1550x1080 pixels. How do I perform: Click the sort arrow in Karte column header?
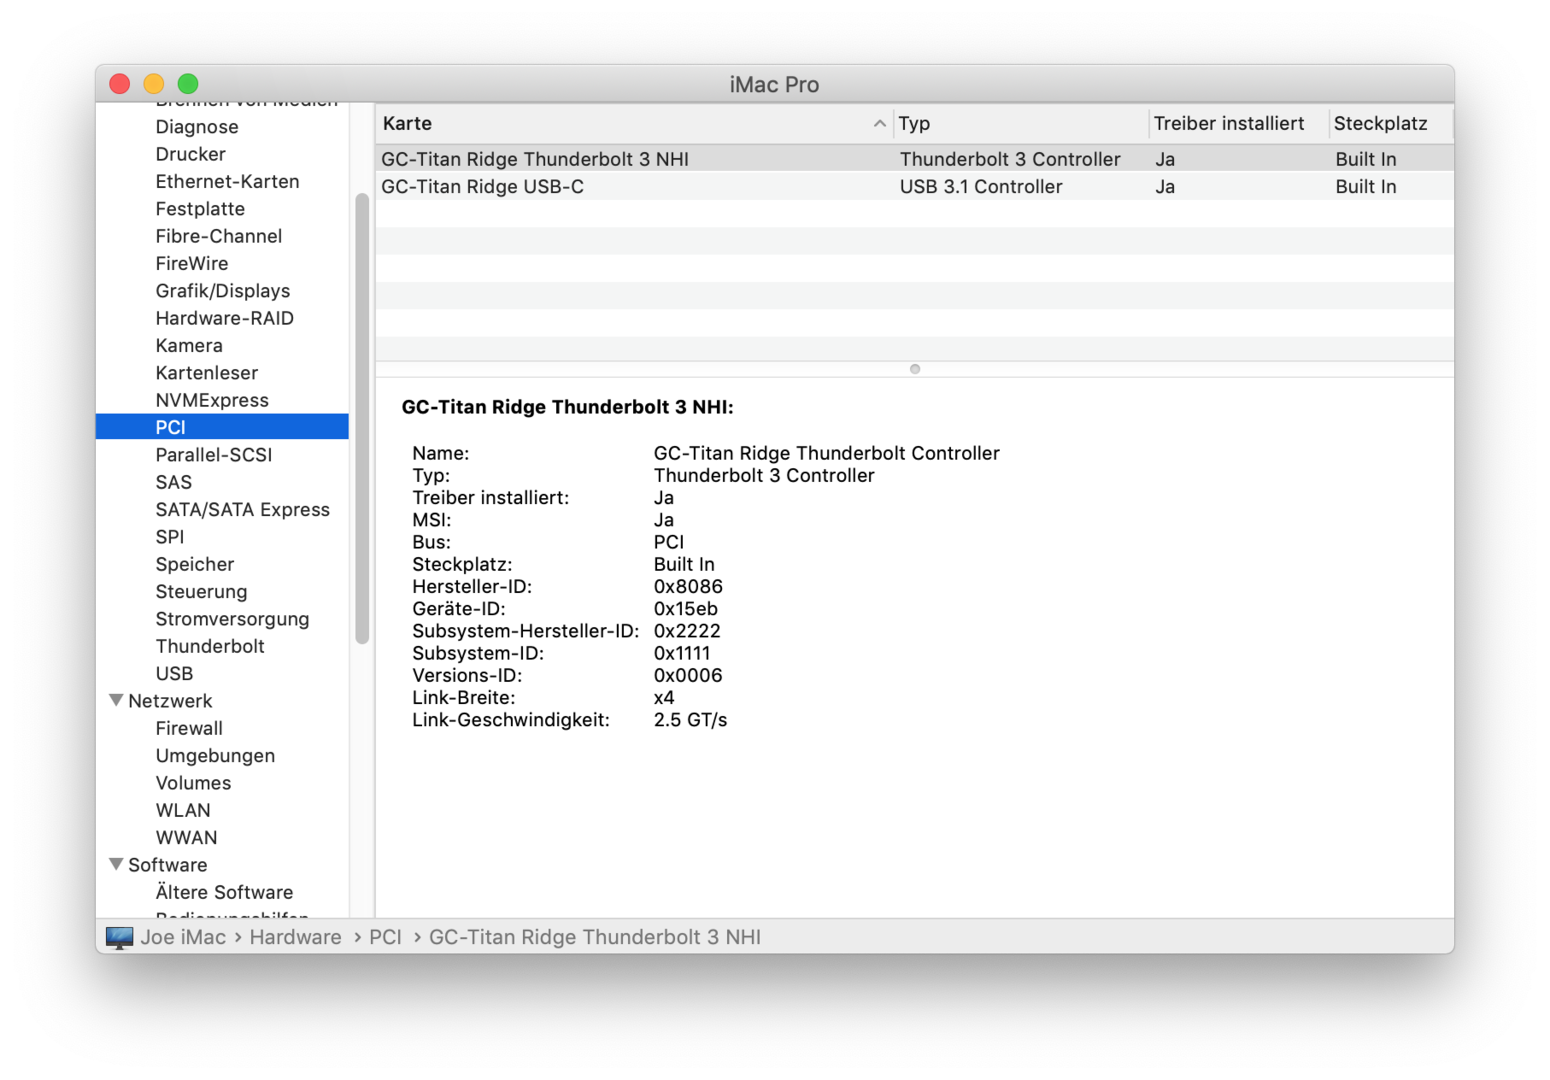(879, 124)
